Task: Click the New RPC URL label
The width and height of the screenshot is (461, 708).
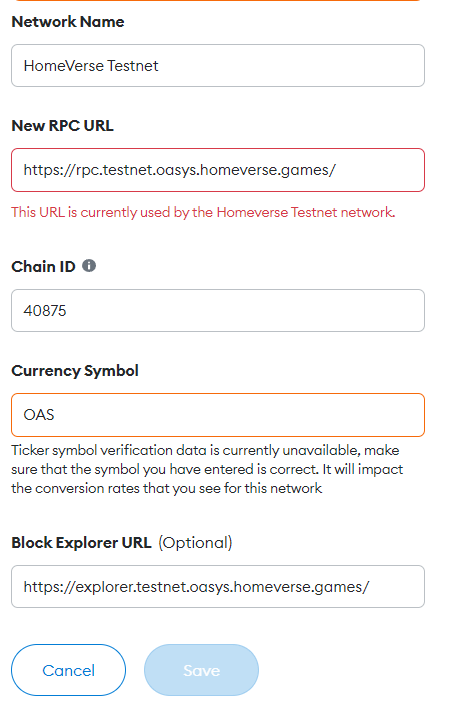Action: pos(62,126)
